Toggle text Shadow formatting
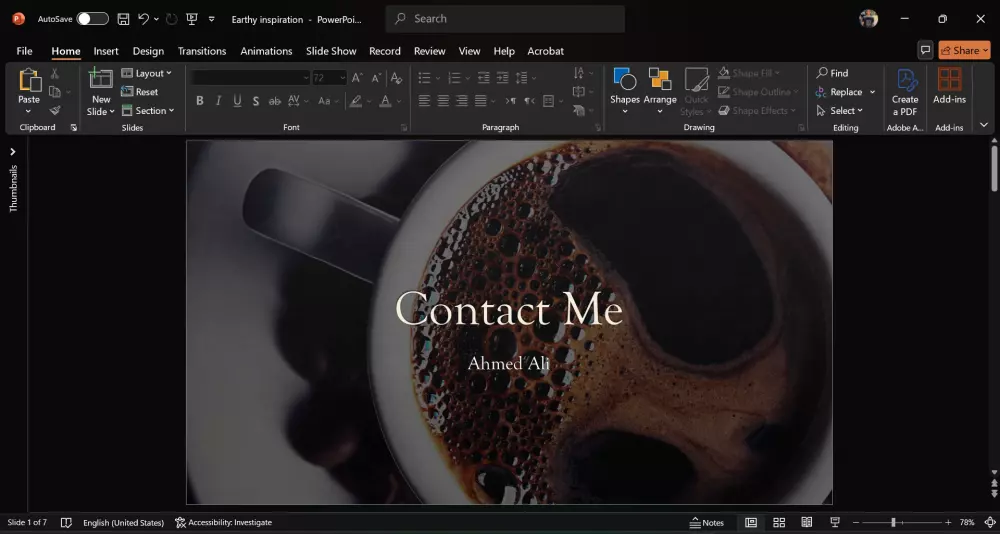The width and height of the screenshot is (1000, 534). click(x=256, y=101)
